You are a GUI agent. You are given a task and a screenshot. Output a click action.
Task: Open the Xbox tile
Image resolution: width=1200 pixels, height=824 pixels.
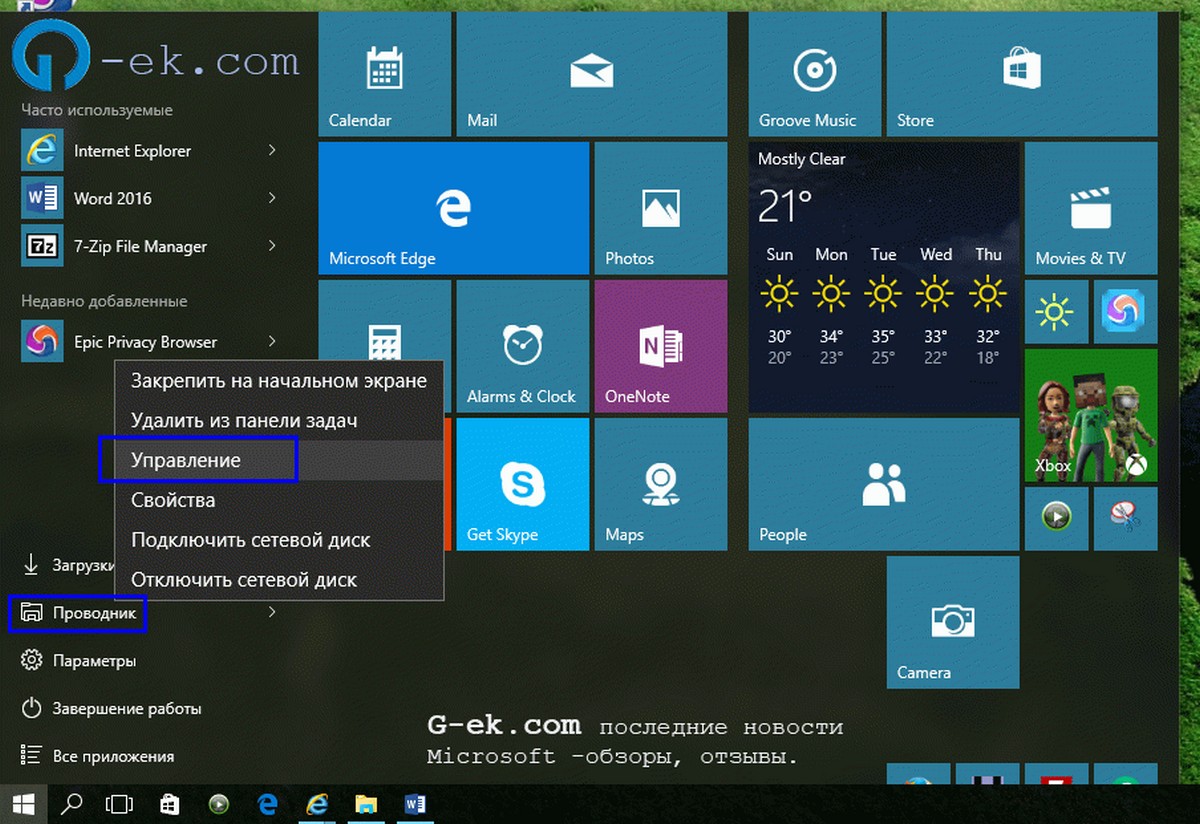tap(1091, 415)
